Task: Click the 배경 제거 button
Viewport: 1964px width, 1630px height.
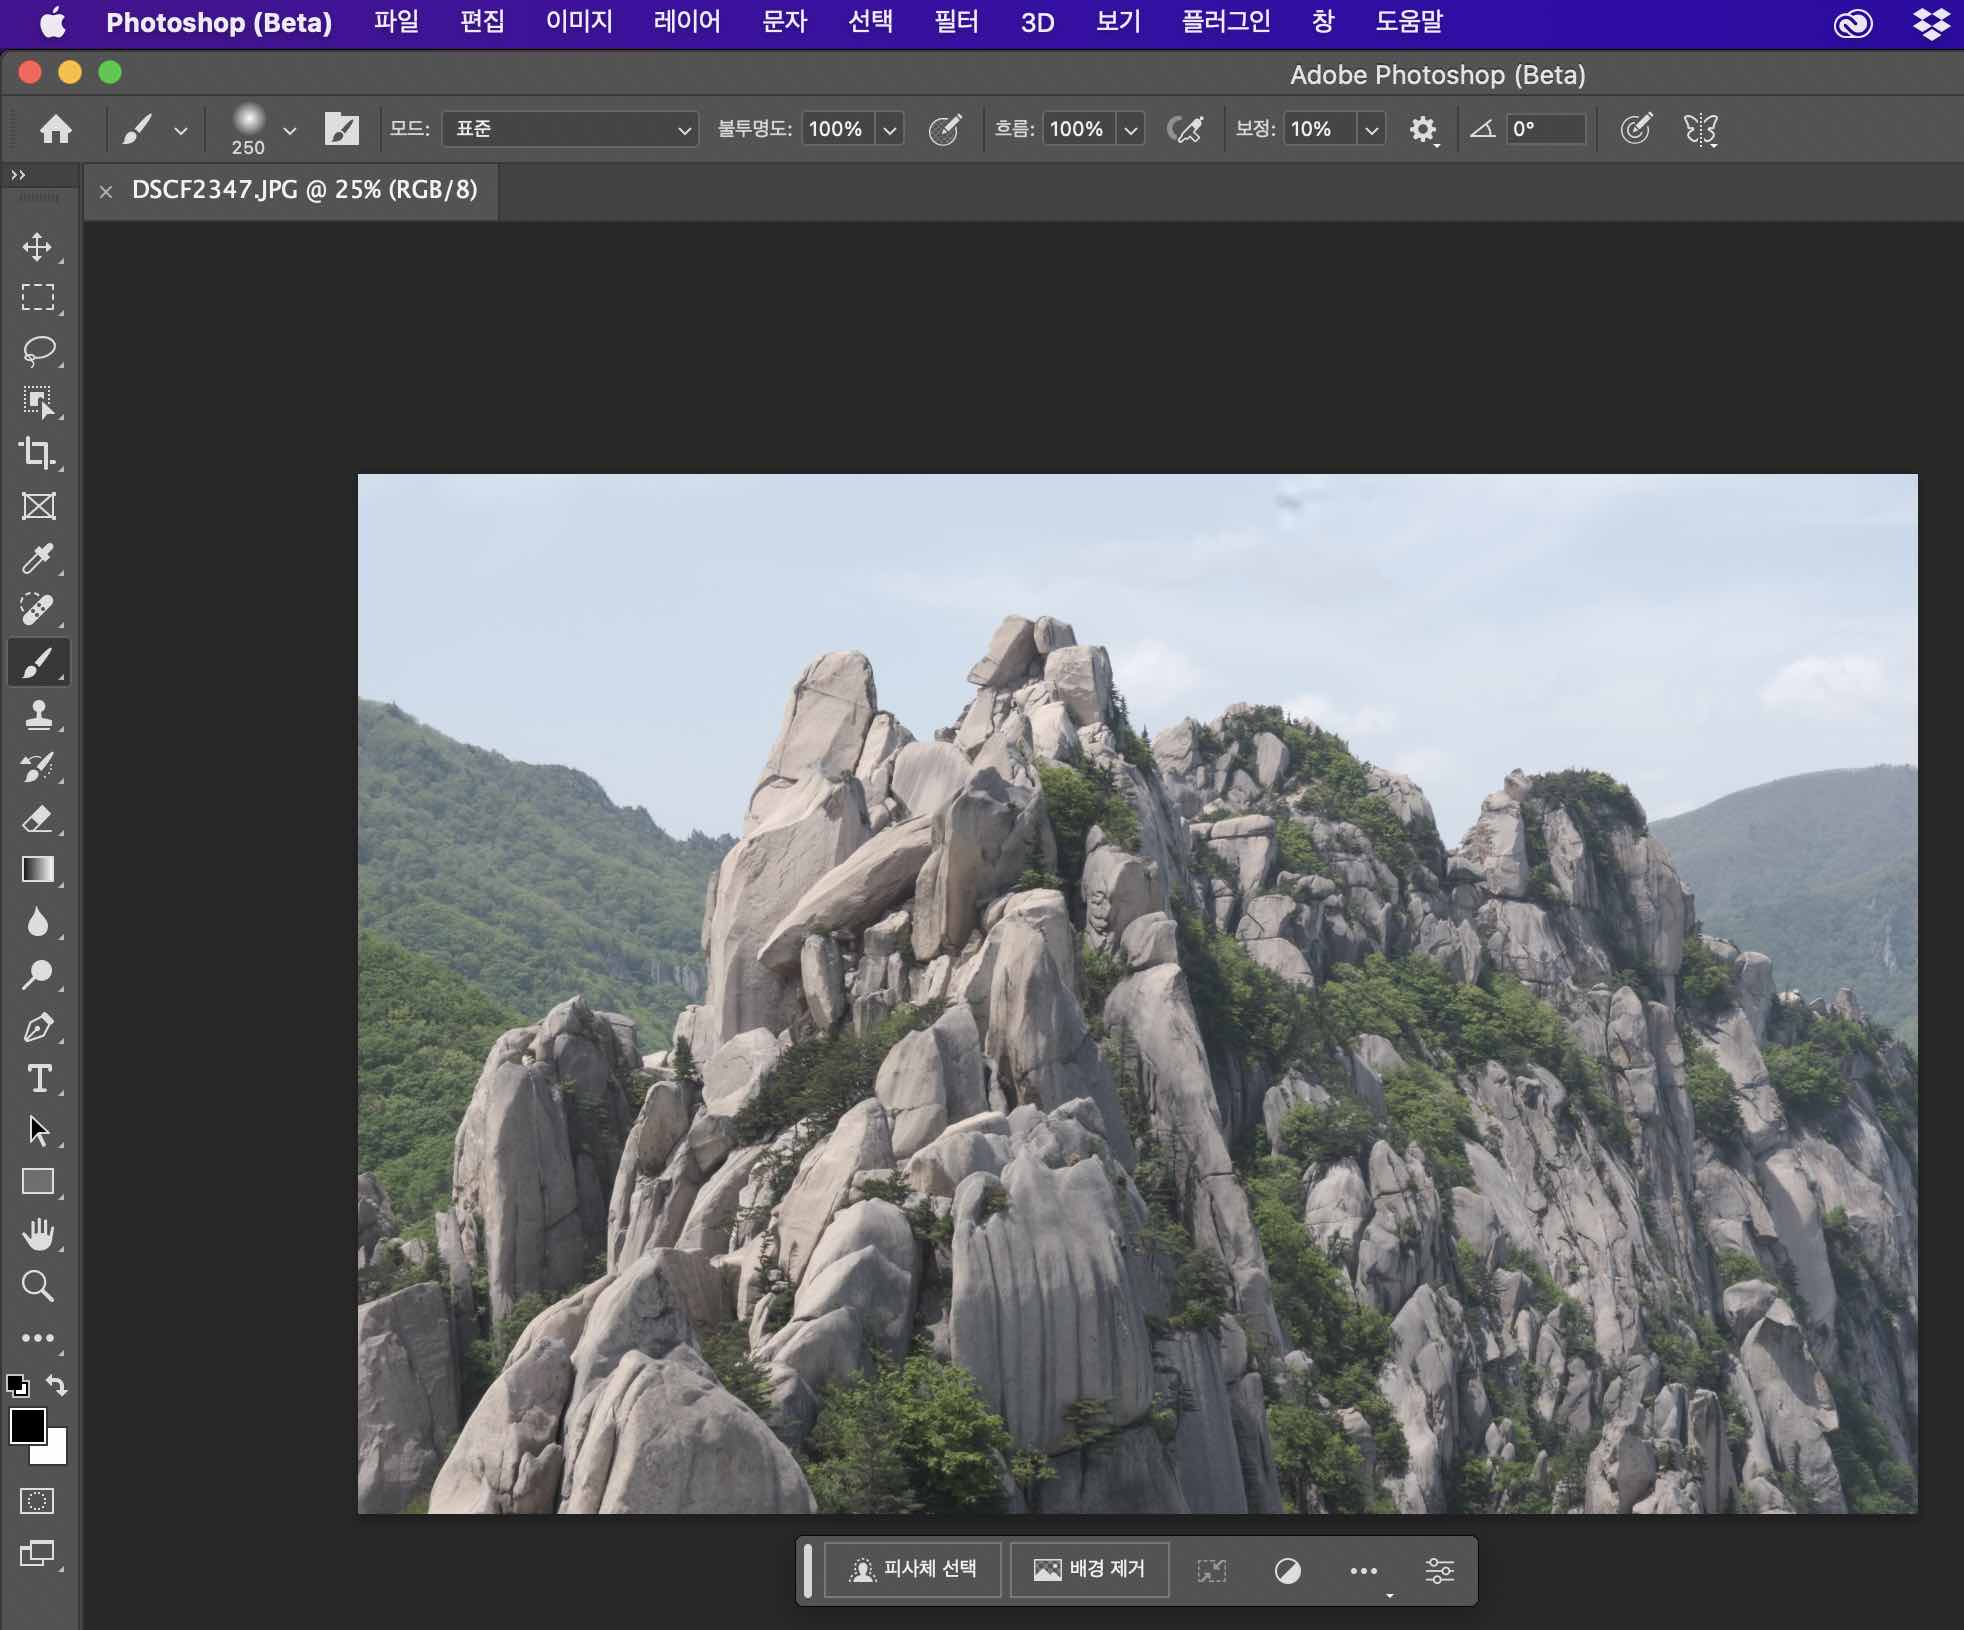Action: tap(1089, 1569)
